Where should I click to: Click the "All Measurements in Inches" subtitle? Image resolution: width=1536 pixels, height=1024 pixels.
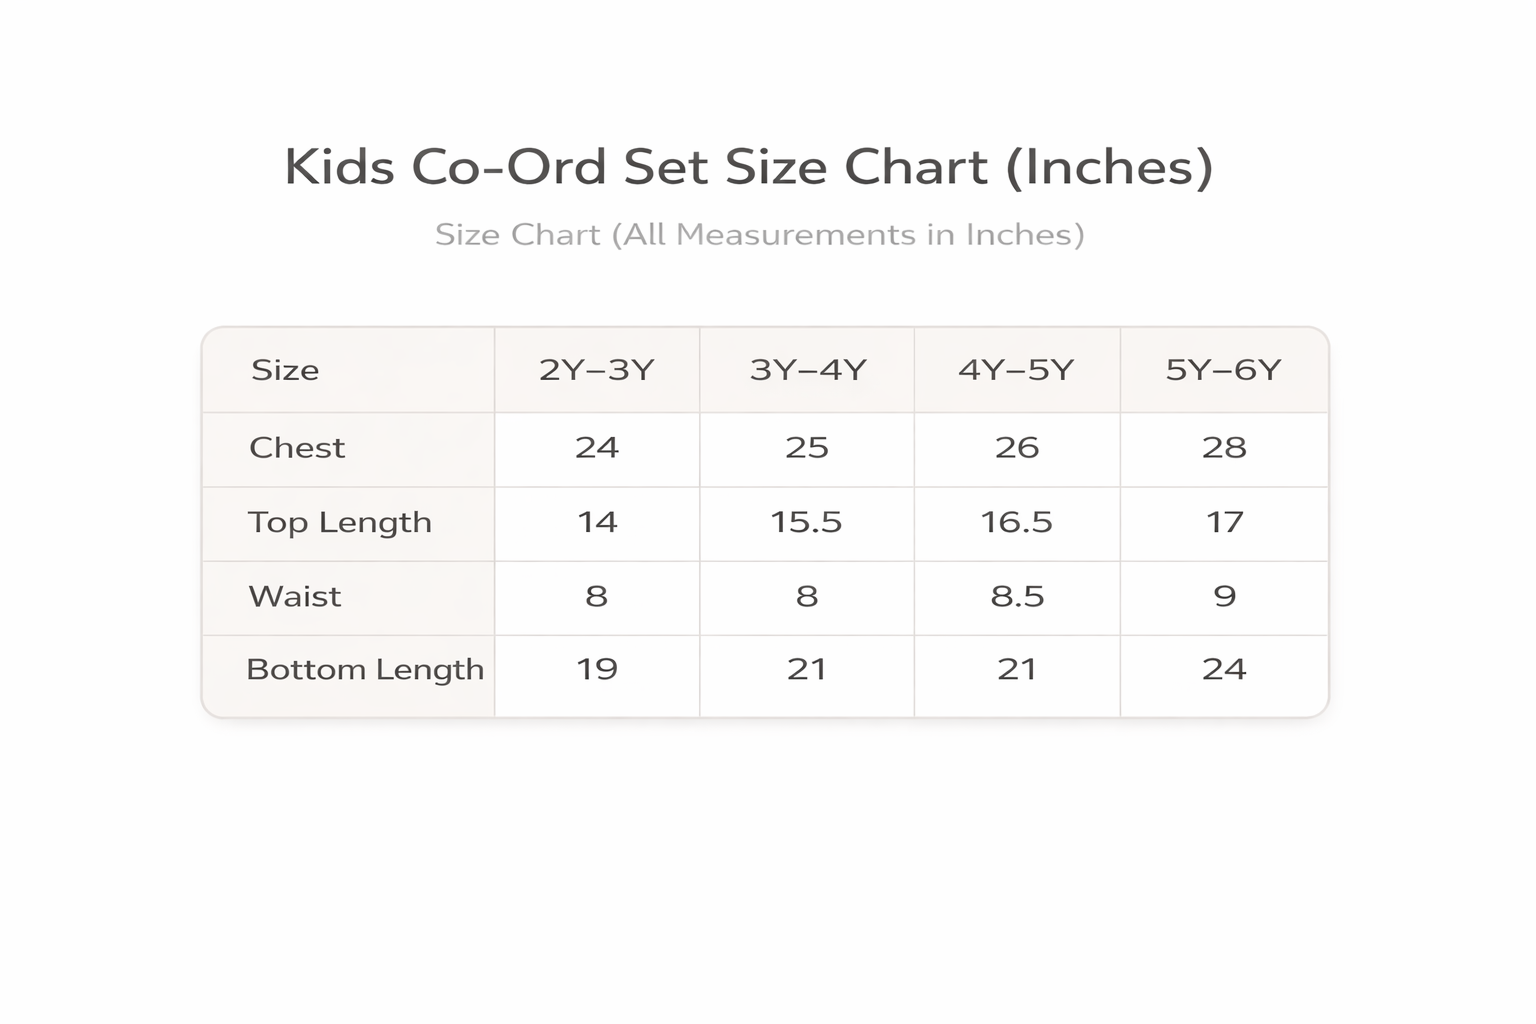[759, 235]
